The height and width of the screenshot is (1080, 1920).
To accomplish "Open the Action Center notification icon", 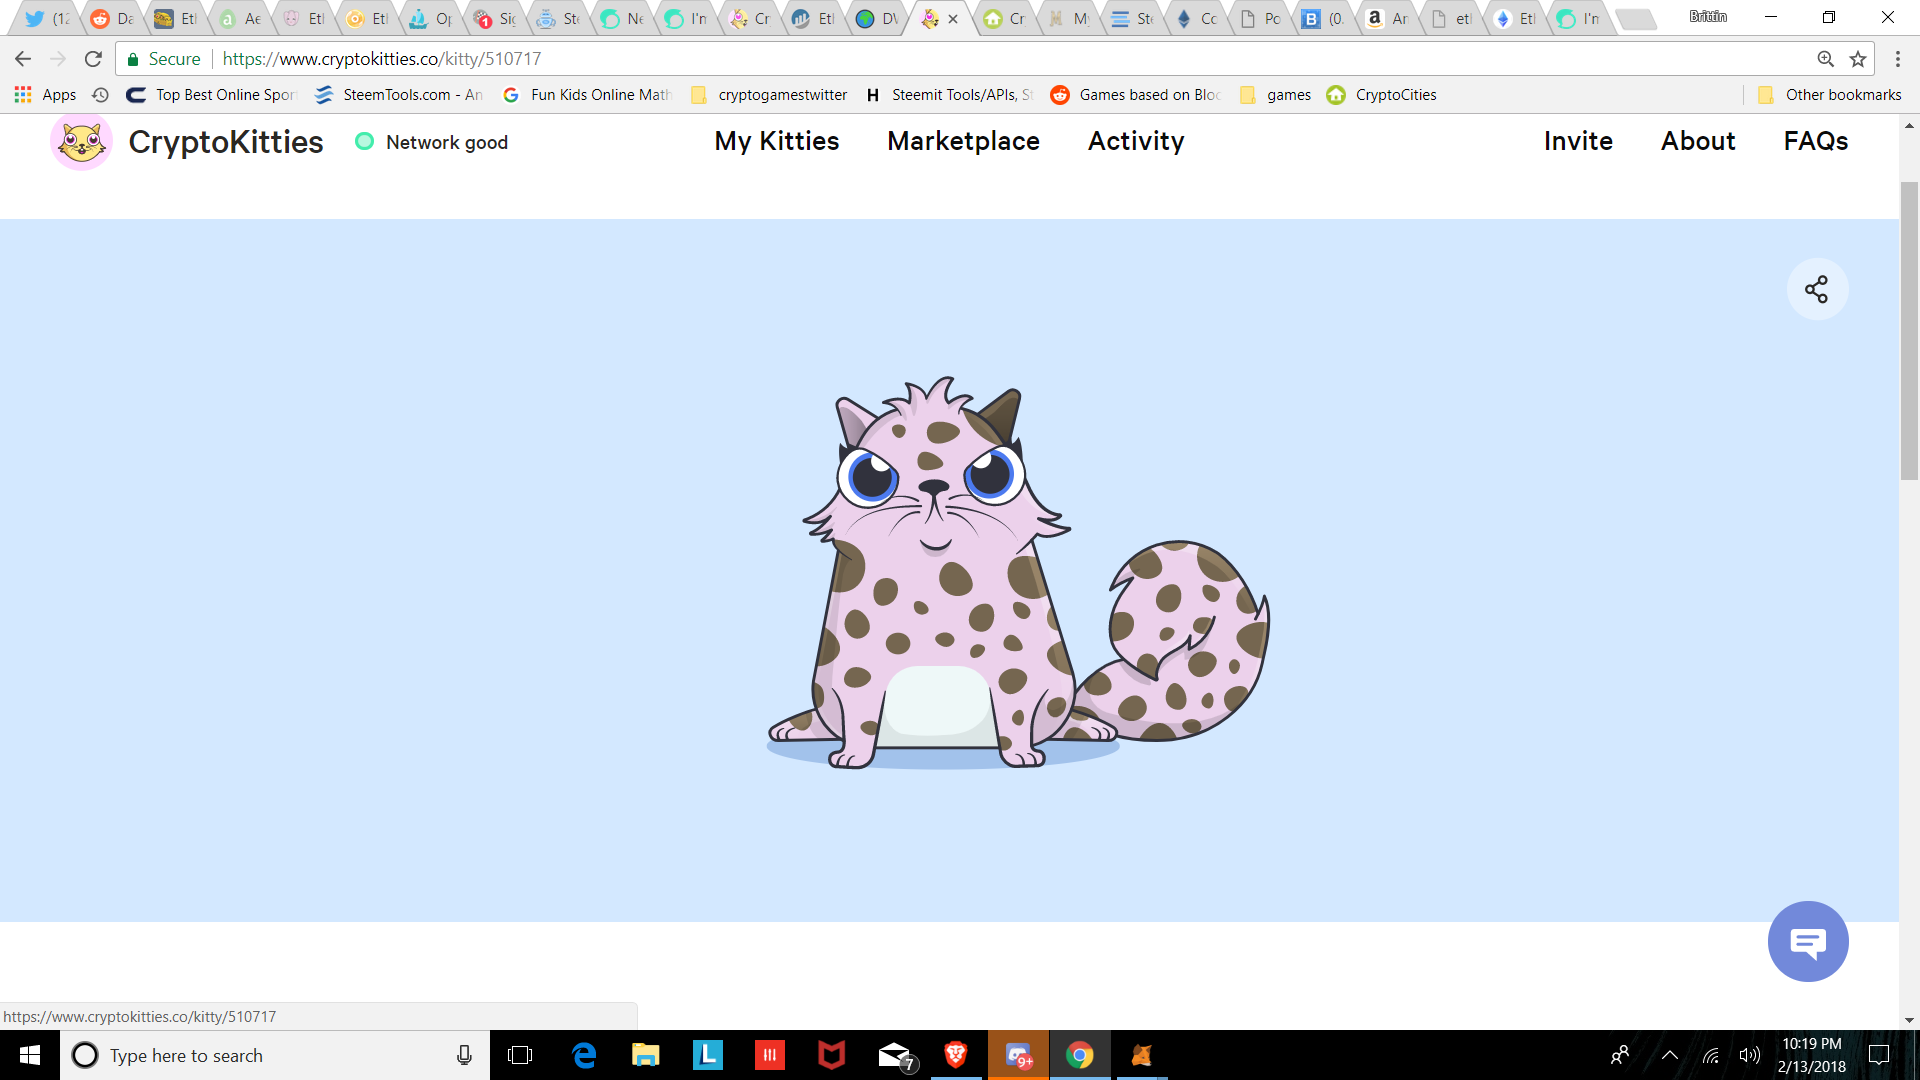I will point(1880,1055).
